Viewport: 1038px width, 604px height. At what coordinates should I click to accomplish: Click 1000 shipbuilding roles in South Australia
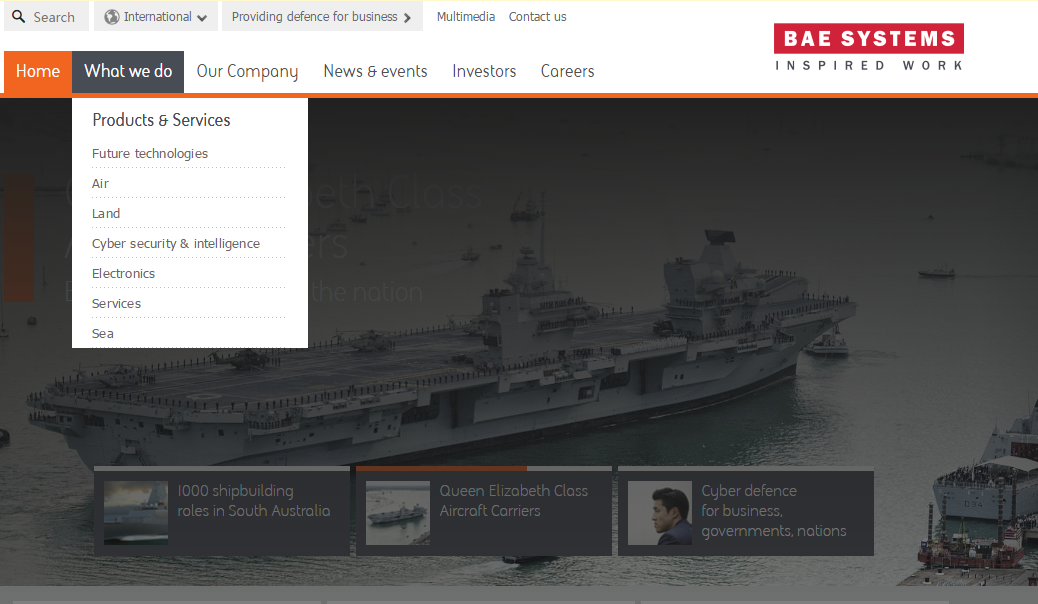click(x=254, y=501)
